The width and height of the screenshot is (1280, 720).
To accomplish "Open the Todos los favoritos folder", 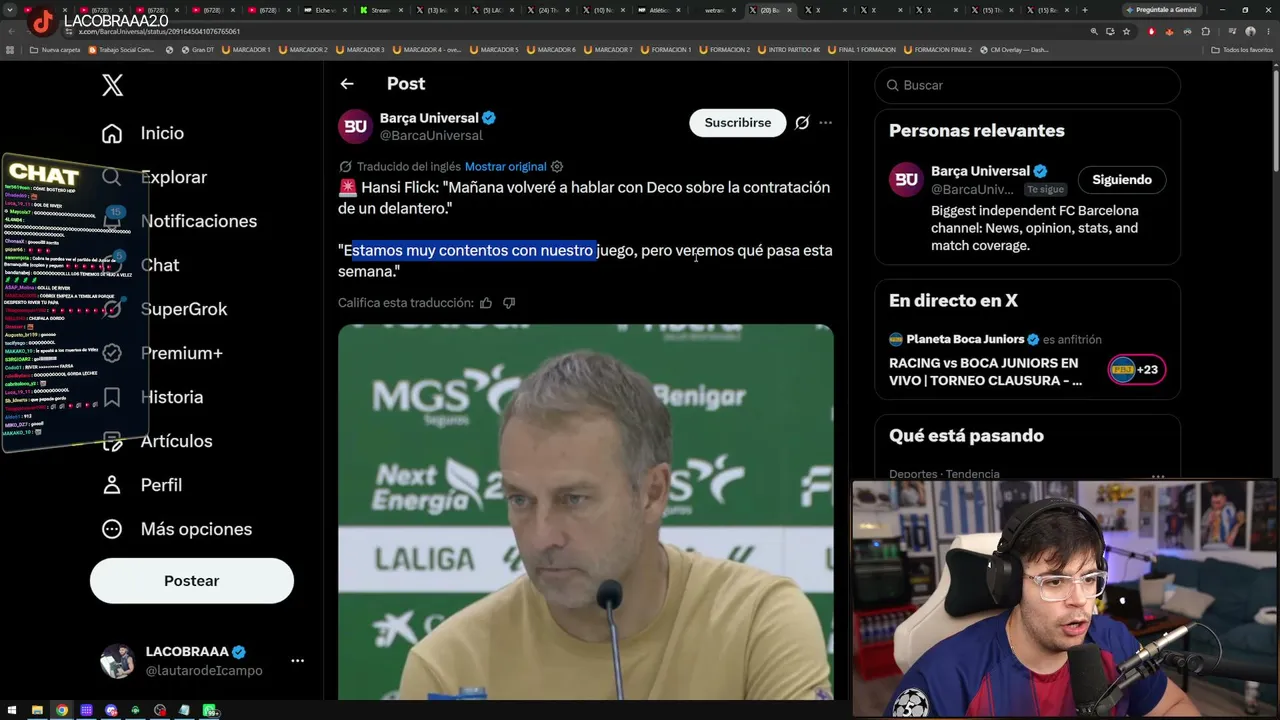I will pyautogui.click(x=1242, y=49).
